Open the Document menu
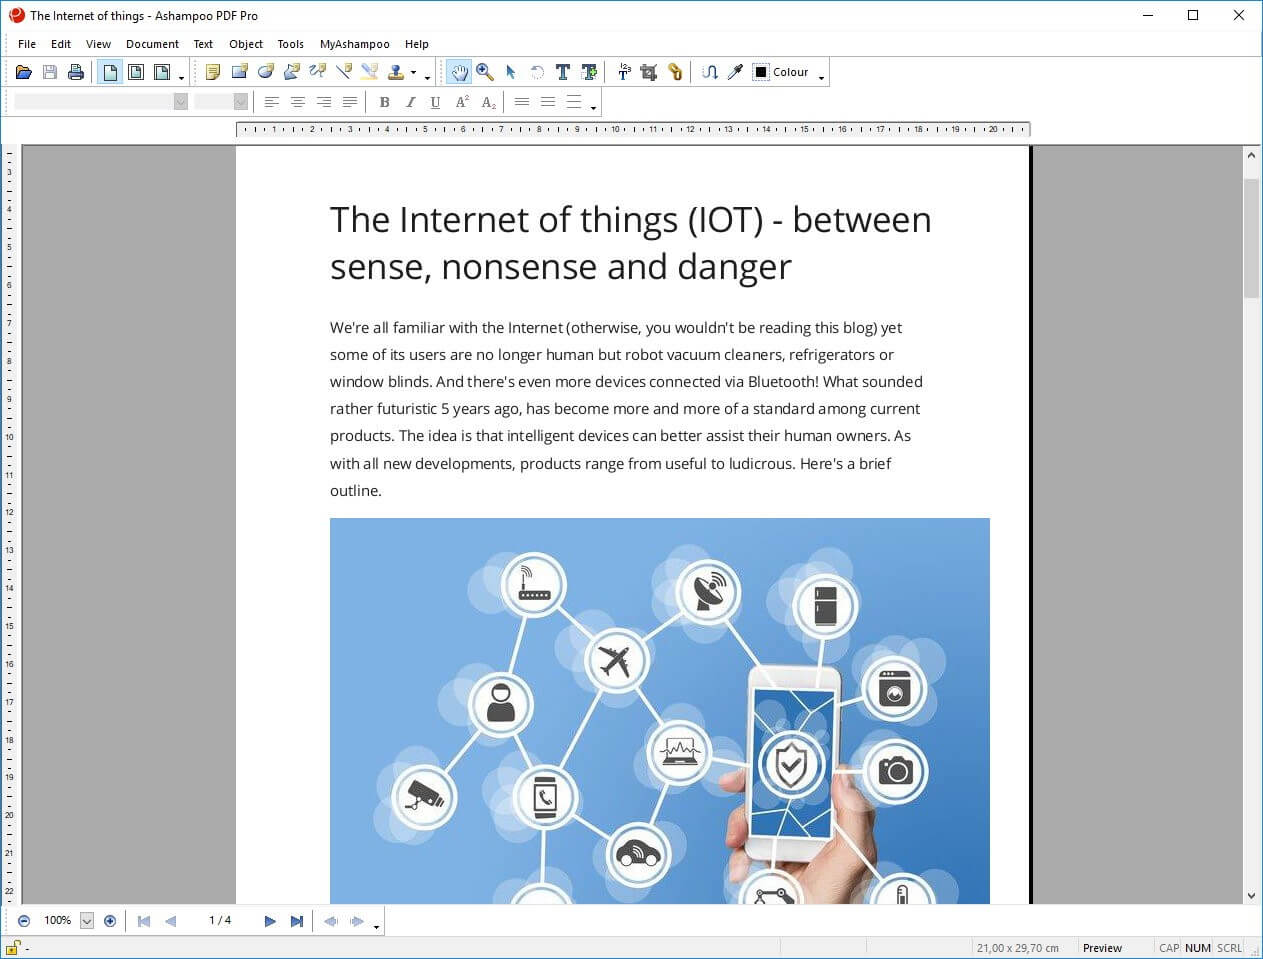The height and width of the screenshot is (959, 1263). (152, 43)
